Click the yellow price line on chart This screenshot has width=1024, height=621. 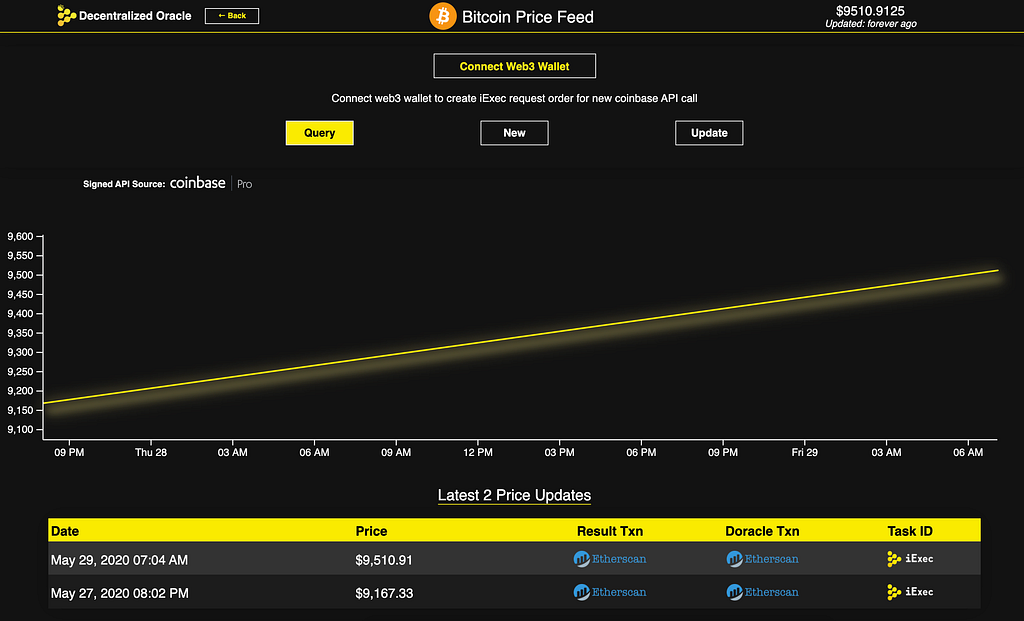[x=520, y=337]
